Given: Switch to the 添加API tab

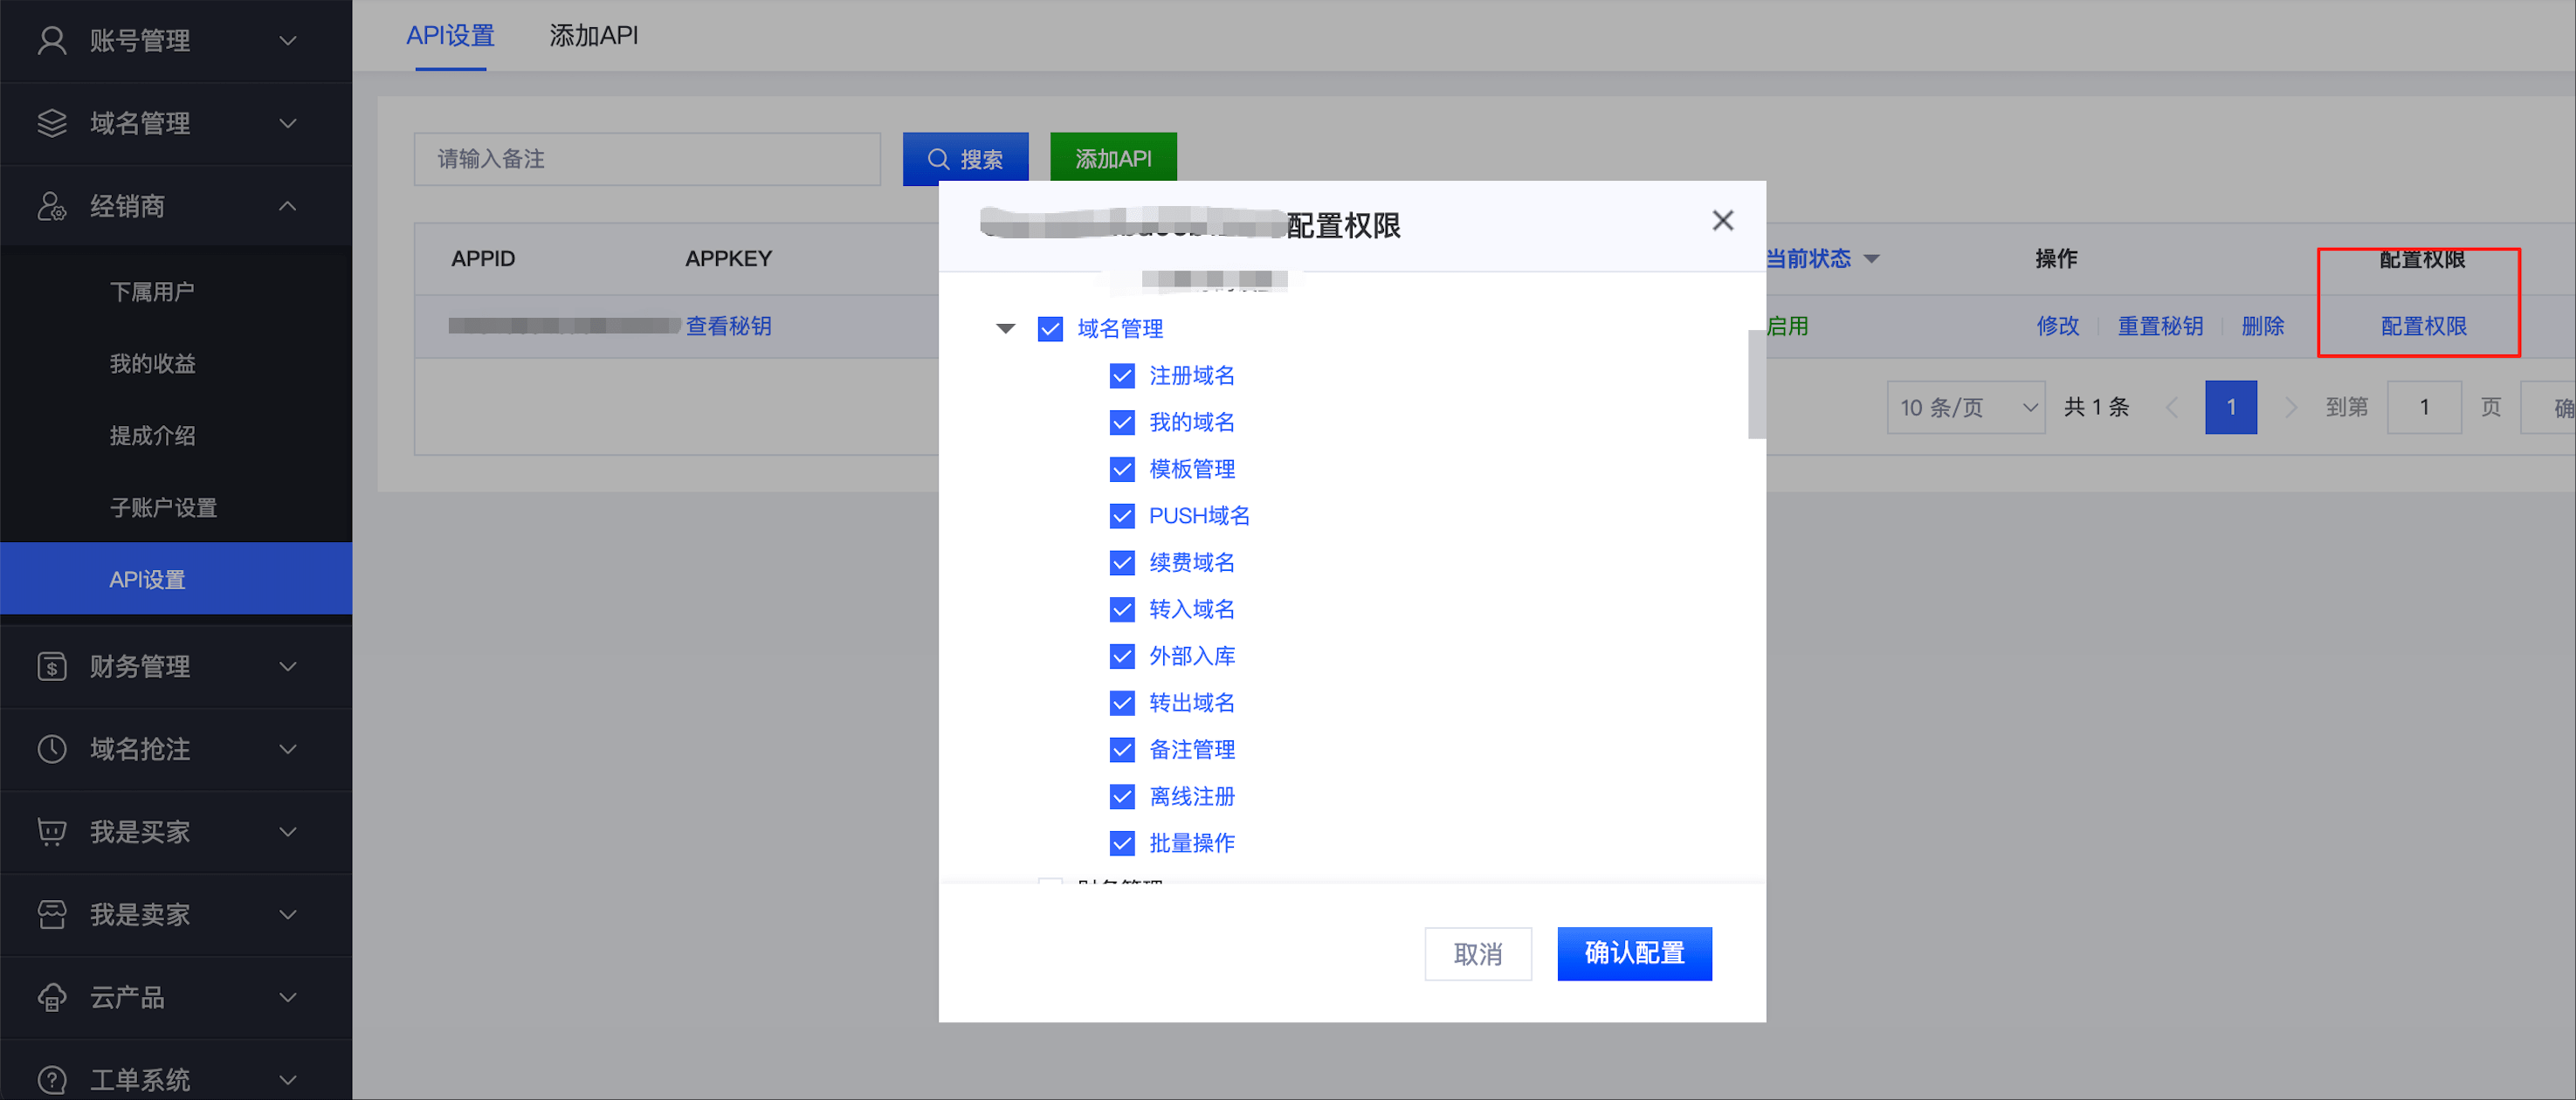Looking at the screenshot, I should point(593,36).
